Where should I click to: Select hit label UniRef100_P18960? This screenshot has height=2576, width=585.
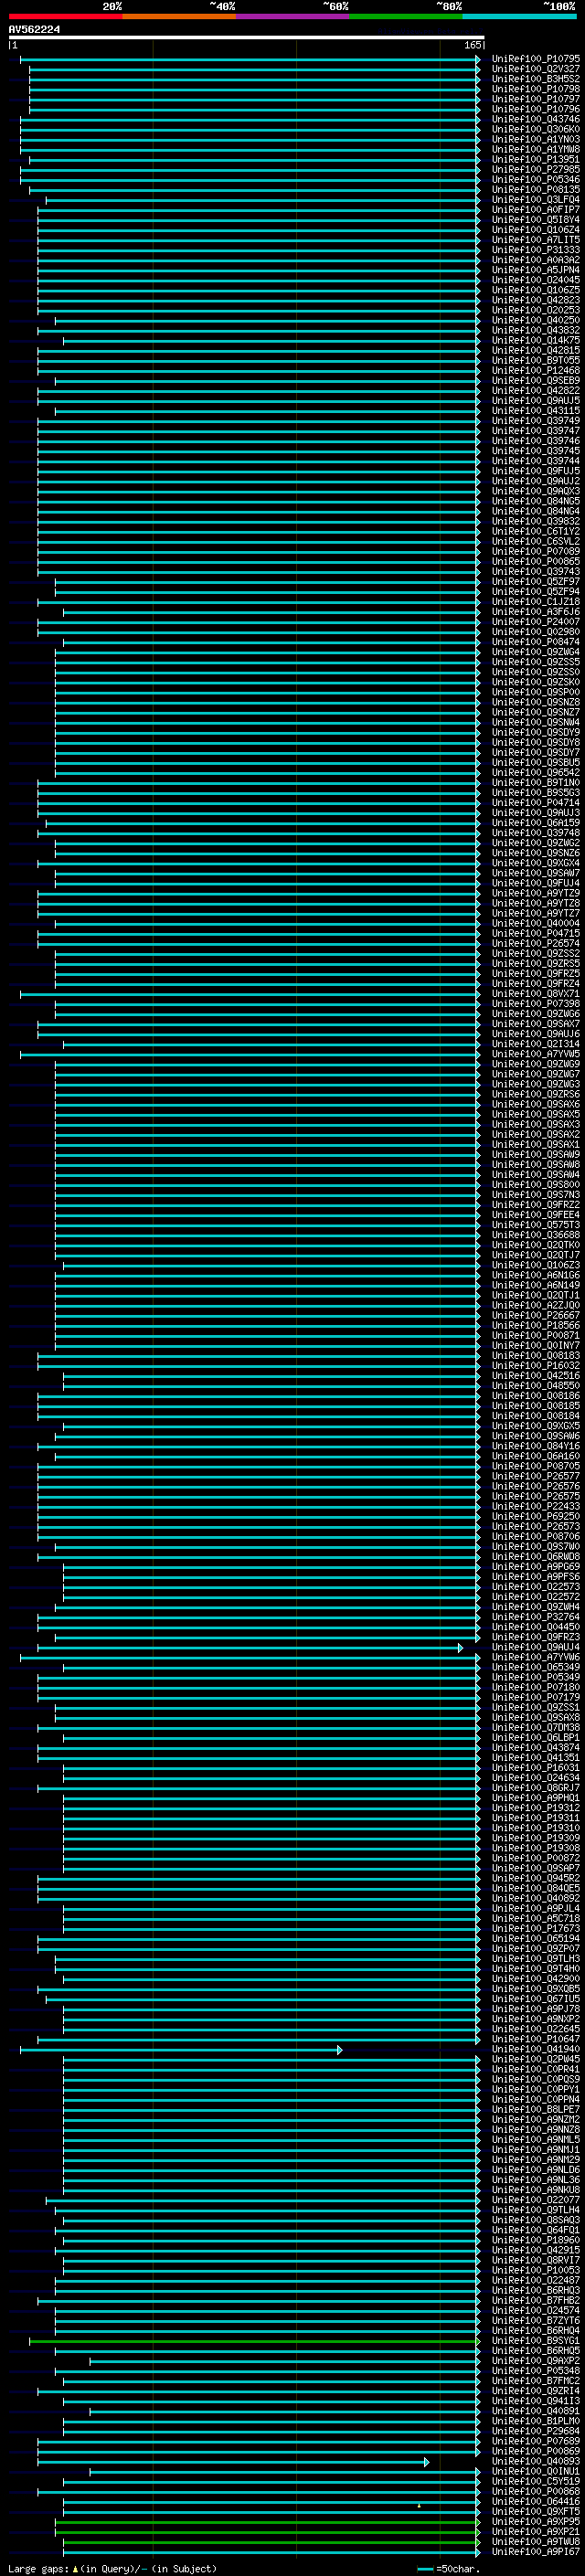pyautogui.click(x=535, y=2239)
